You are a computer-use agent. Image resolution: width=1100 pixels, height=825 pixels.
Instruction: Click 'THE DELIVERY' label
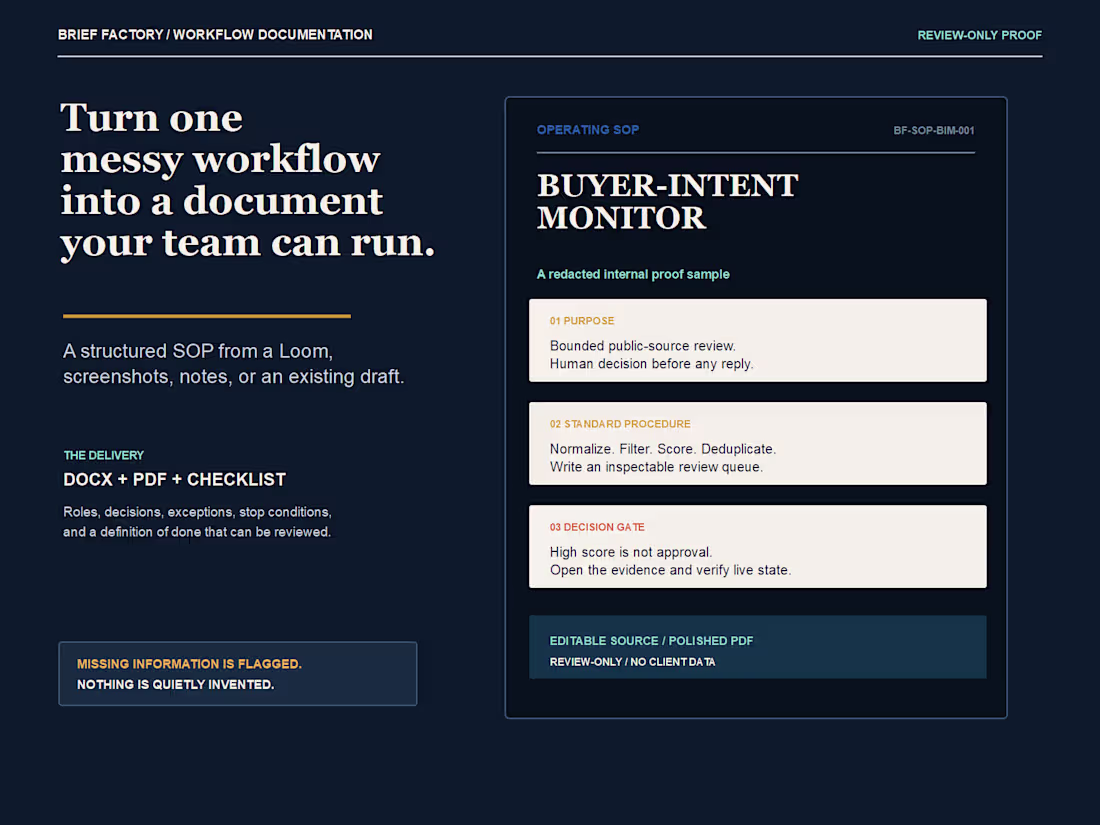tap(104, 455)
